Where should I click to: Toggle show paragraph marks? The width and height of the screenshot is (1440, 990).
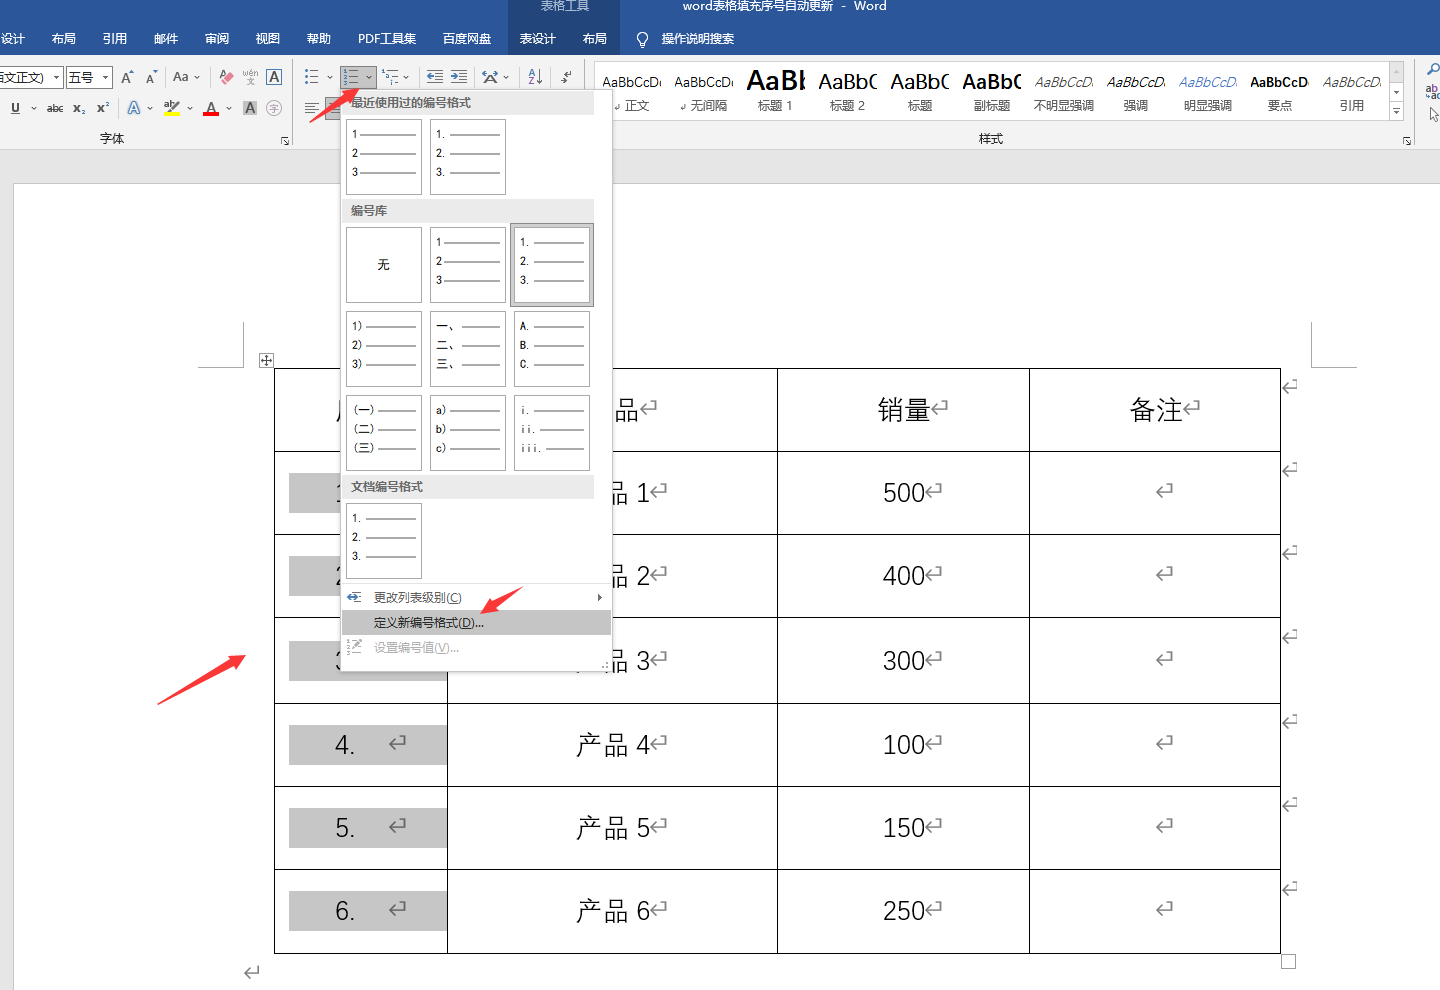(x=567, y=77)
